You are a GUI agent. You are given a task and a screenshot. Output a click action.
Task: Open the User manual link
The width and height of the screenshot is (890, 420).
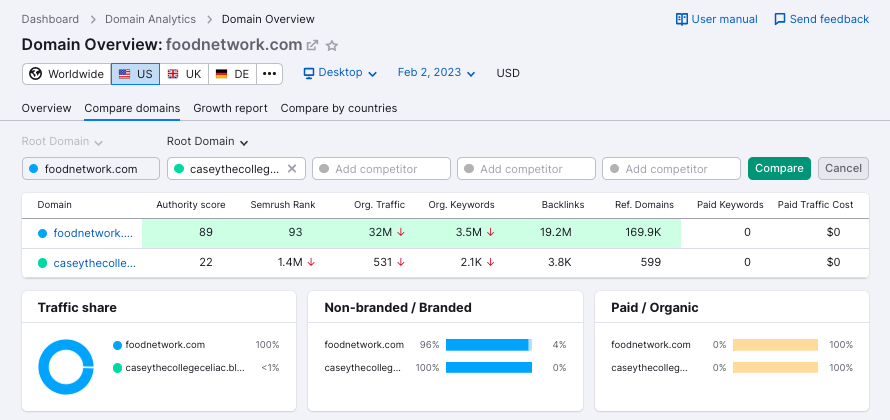[717, 19]
